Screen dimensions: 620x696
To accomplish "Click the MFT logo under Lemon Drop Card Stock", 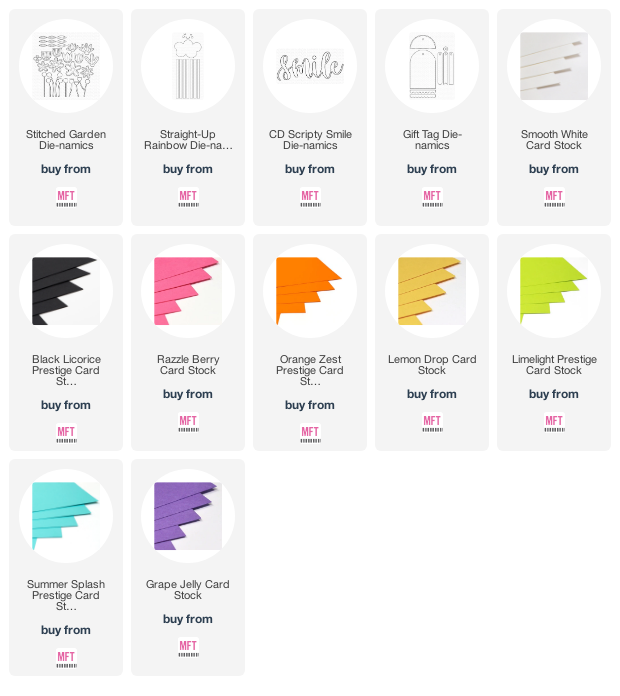I will click(432, 423).
